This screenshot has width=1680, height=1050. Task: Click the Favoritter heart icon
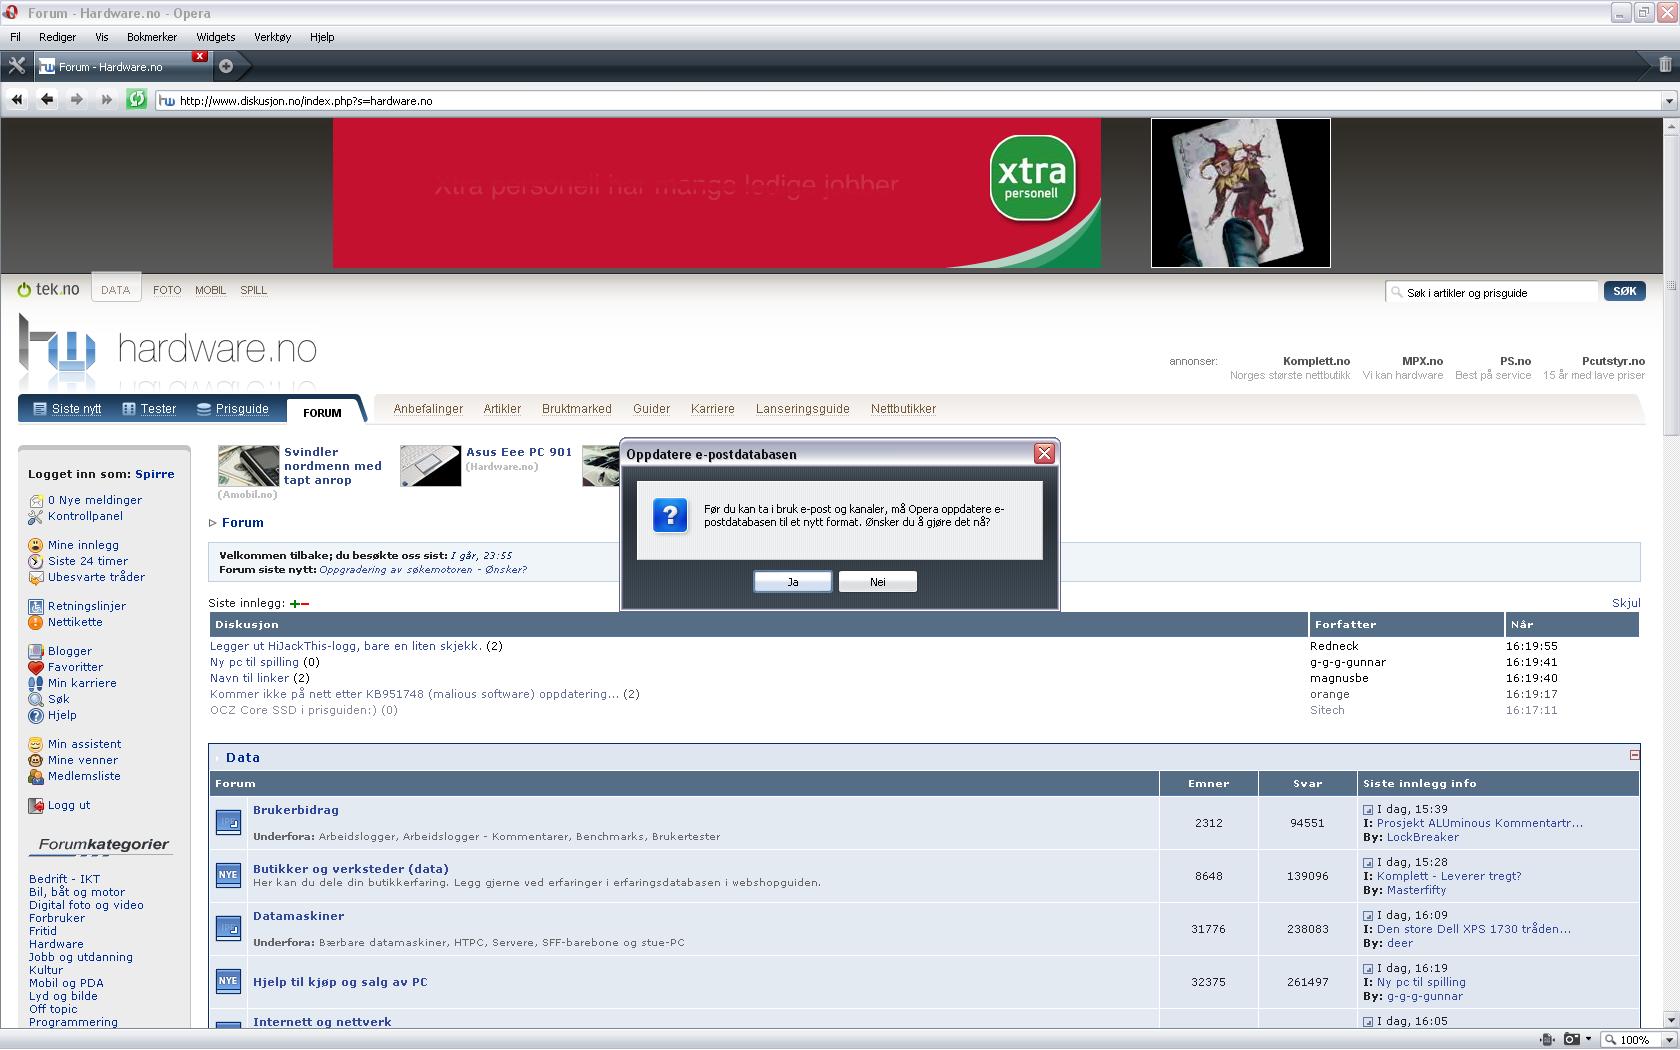(x=36, y=667)
